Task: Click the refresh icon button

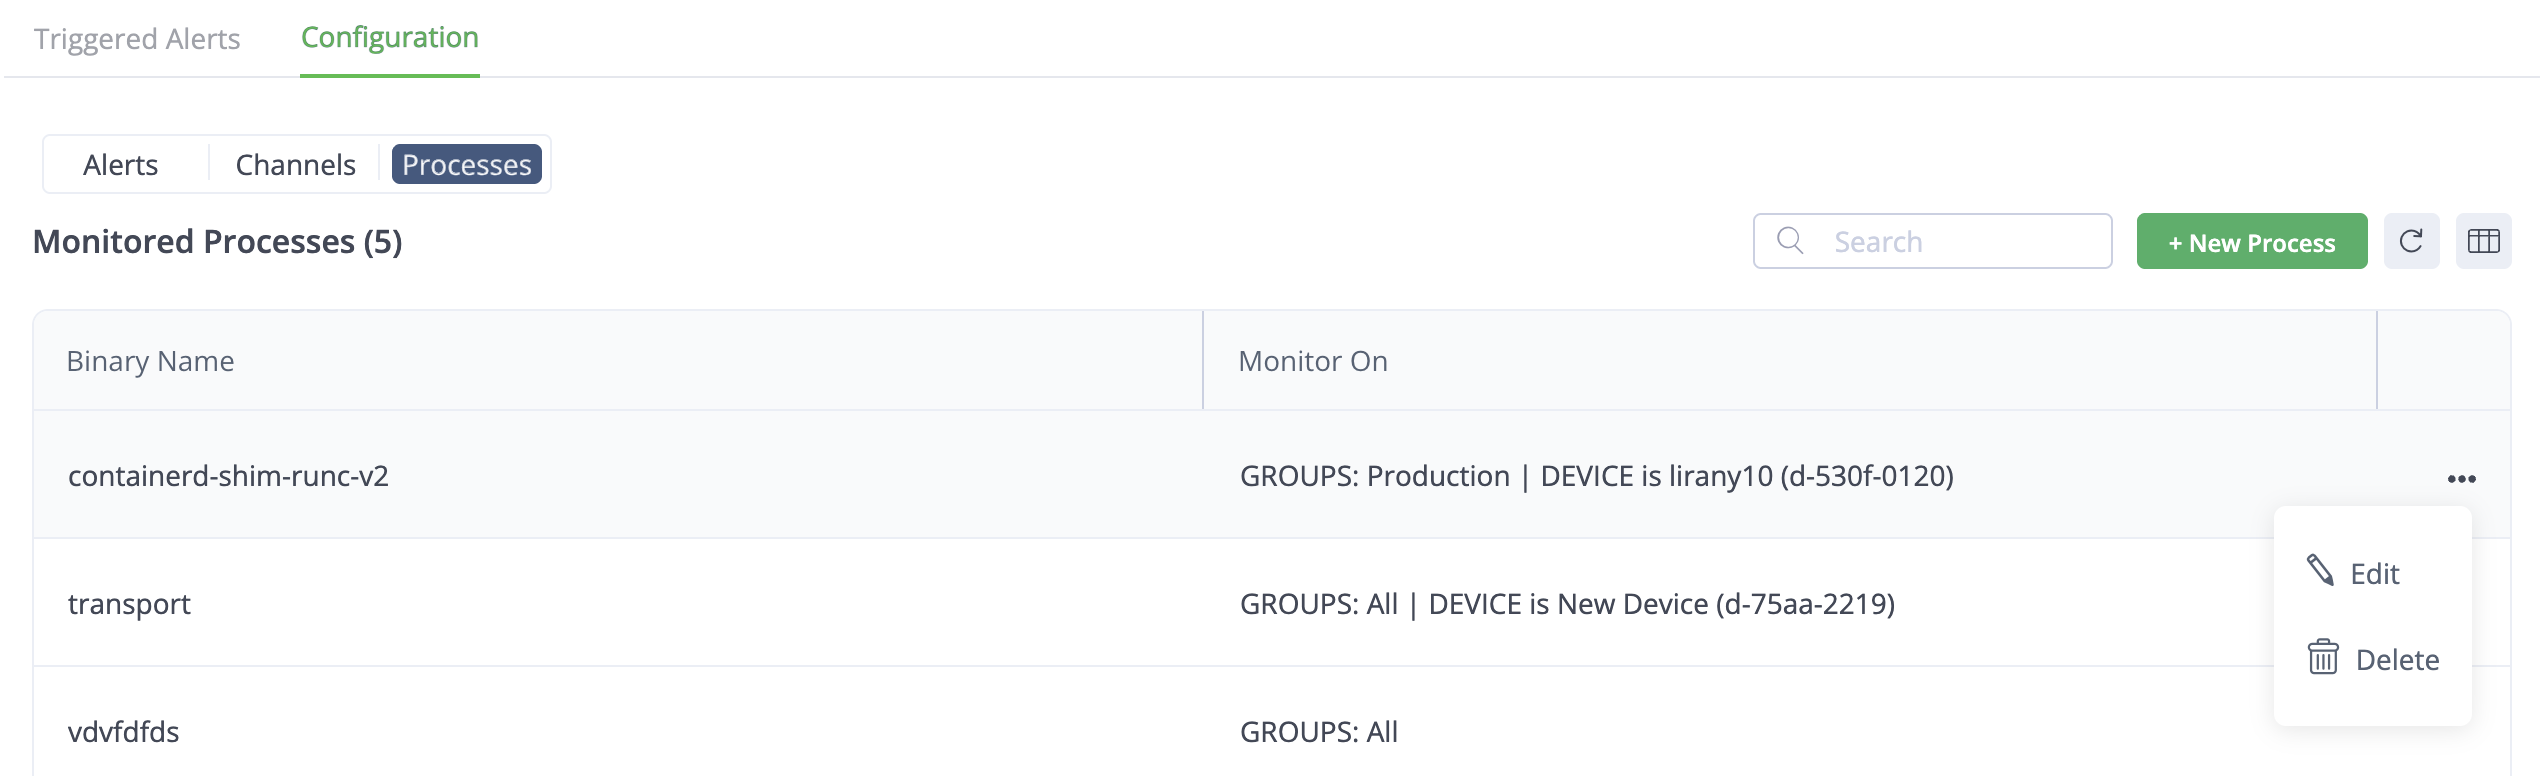Action: 2411,241
